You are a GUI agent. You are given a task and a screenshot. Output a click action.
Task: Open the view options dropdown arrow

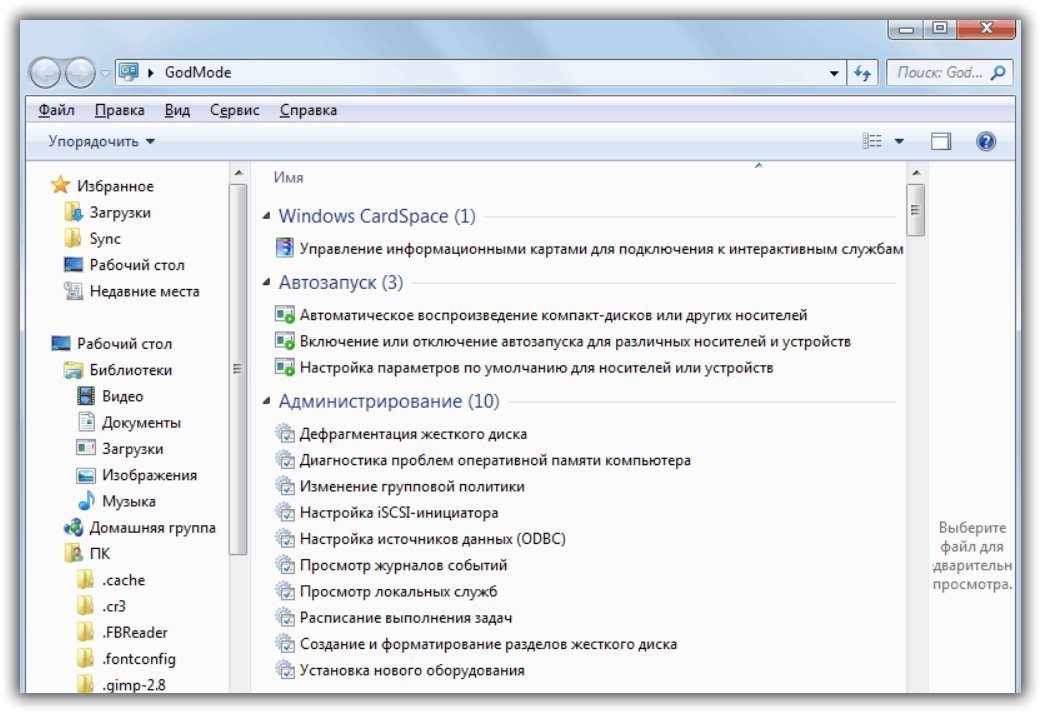(x=899, y=141)
